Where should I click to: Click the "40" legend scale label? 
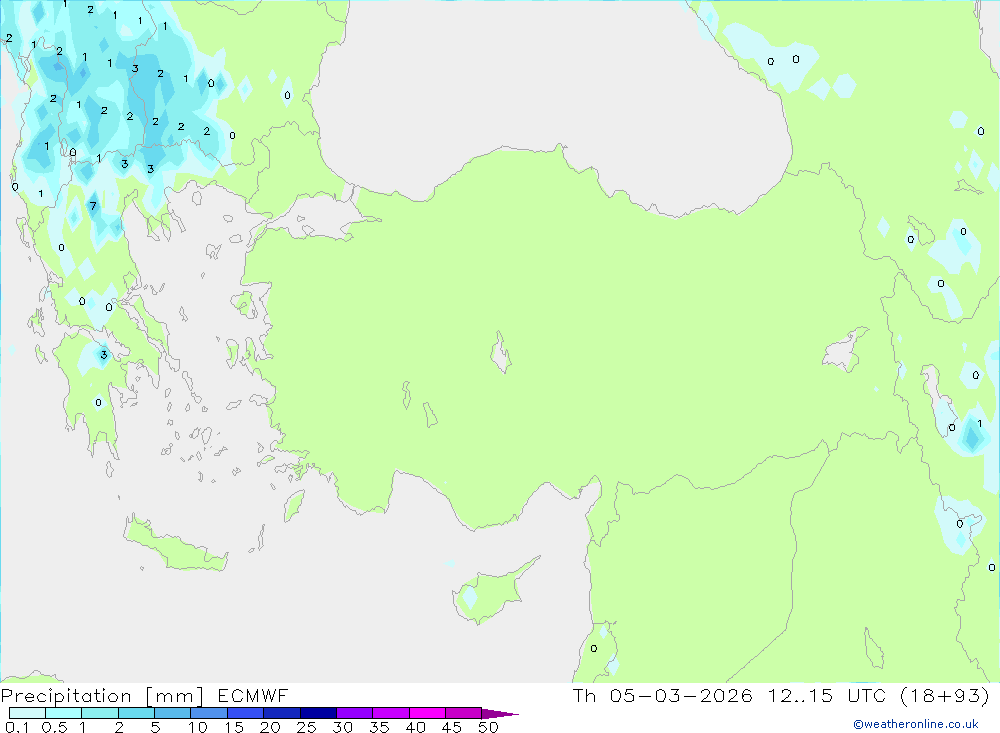pos(416,727)
